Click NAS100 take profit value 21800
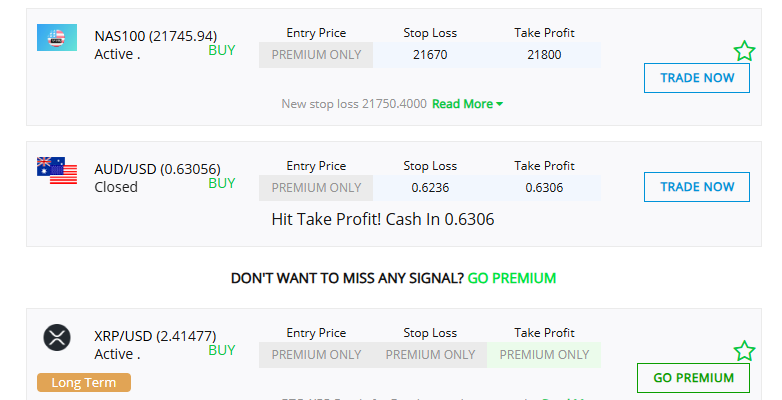782x400 pixels. pyautogui.click(x=544, y=55)
